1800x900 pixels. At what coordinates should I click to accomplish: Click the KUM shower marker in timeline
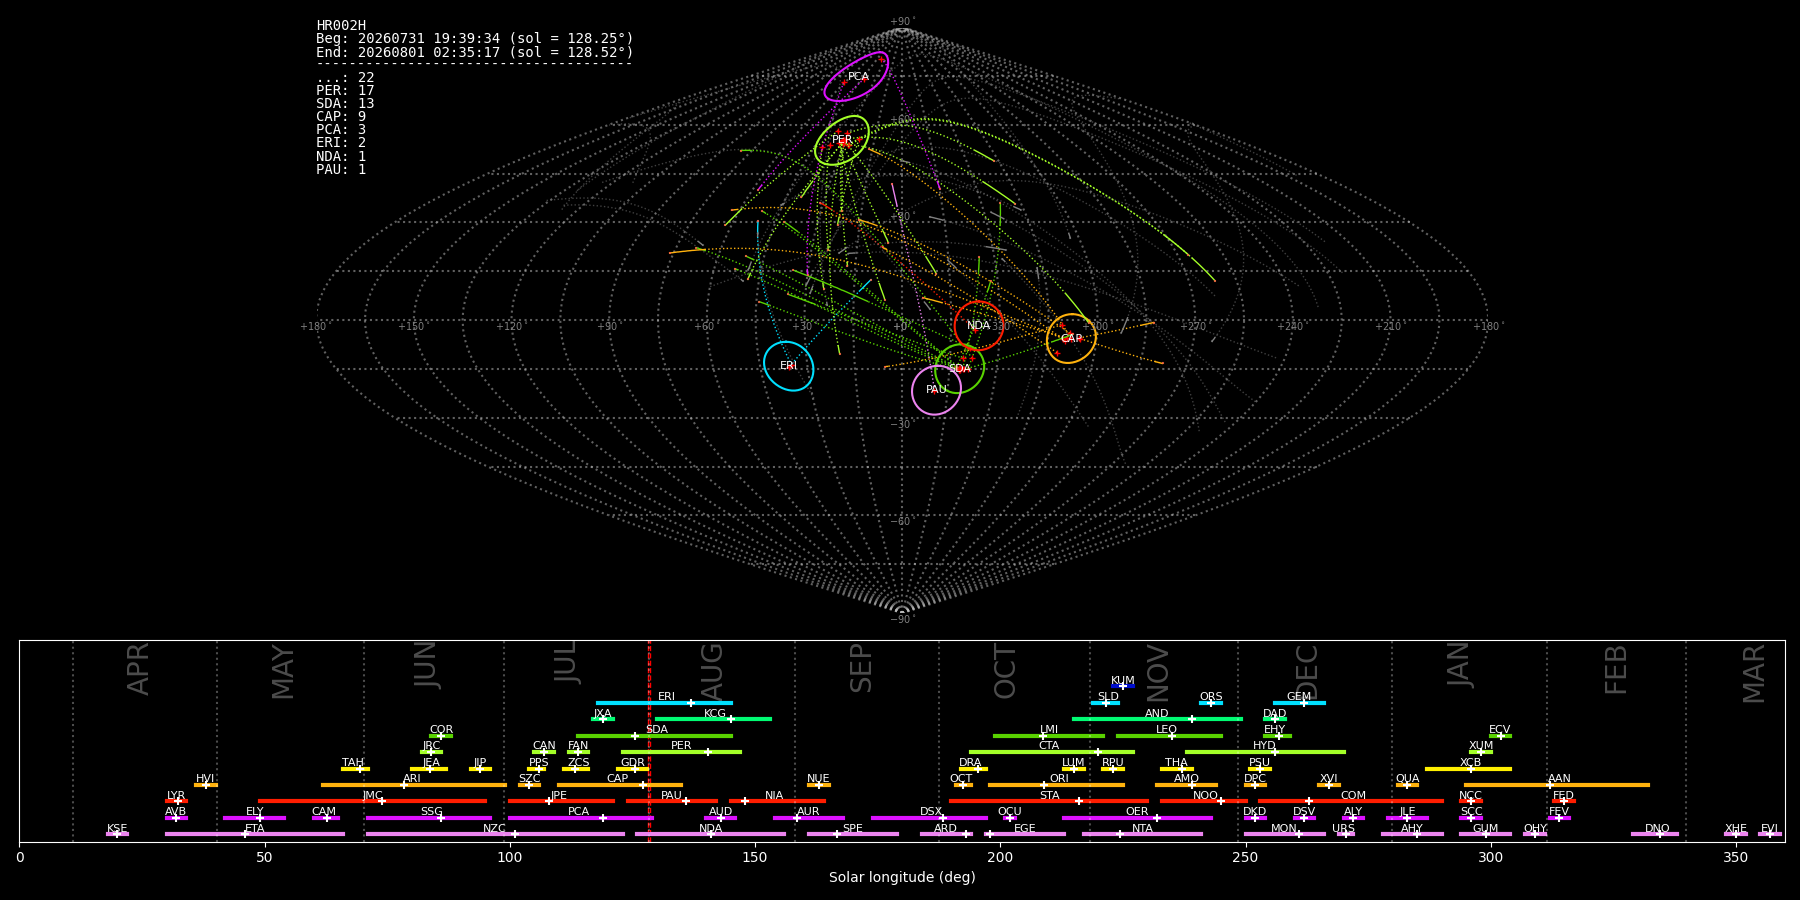click(1123, 686)
